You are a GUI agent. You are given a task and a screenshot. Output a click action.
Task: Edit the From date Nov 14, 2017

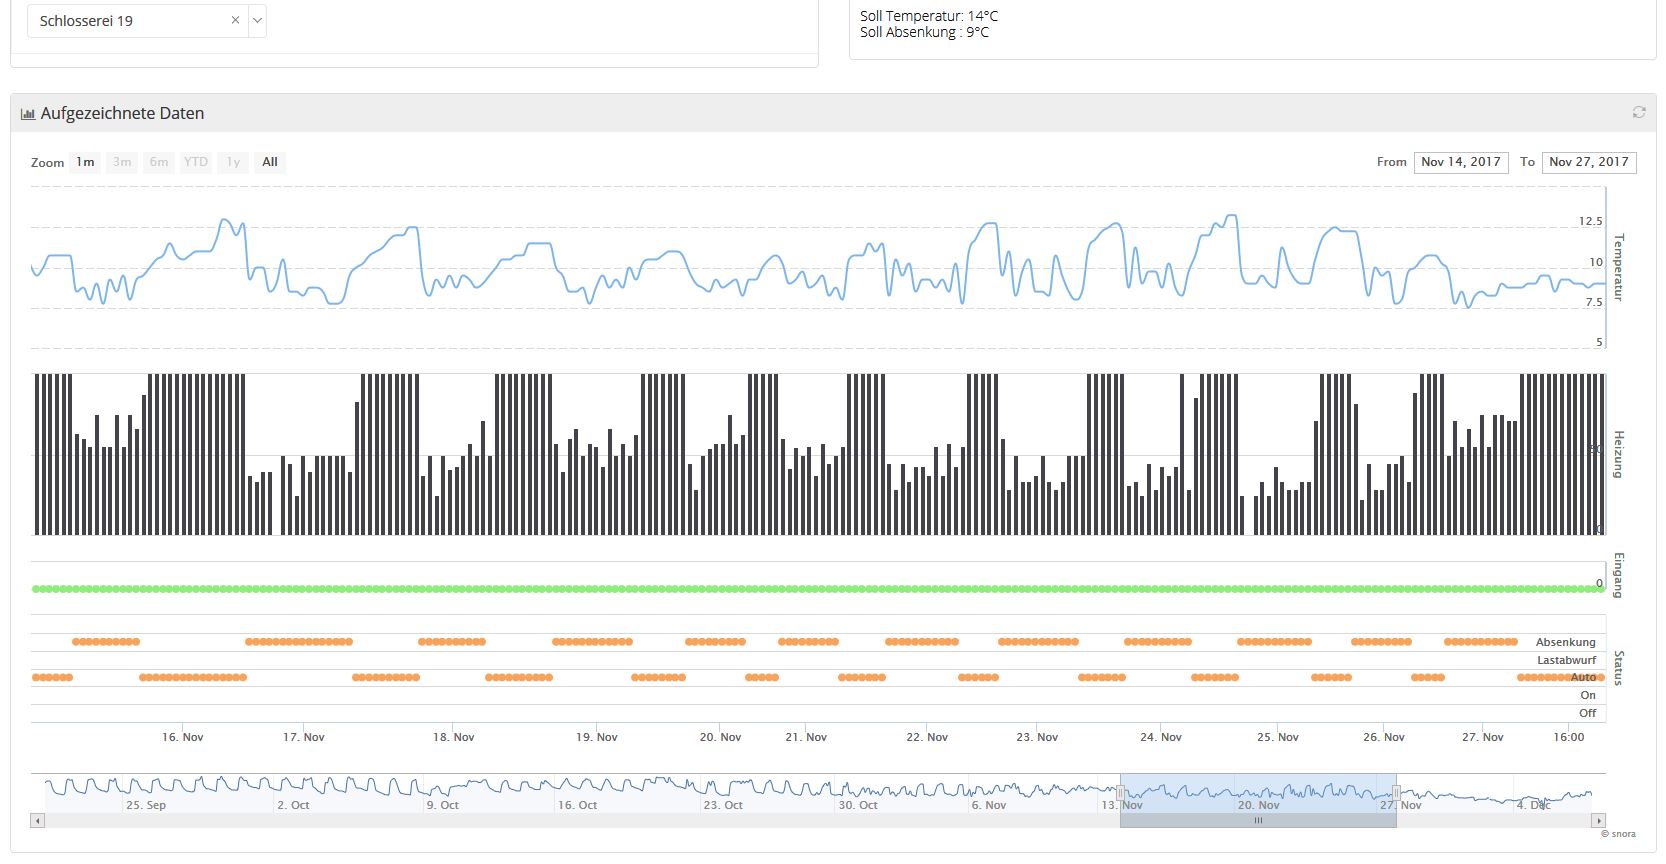pyautogui.click(x=1461, y=162)
